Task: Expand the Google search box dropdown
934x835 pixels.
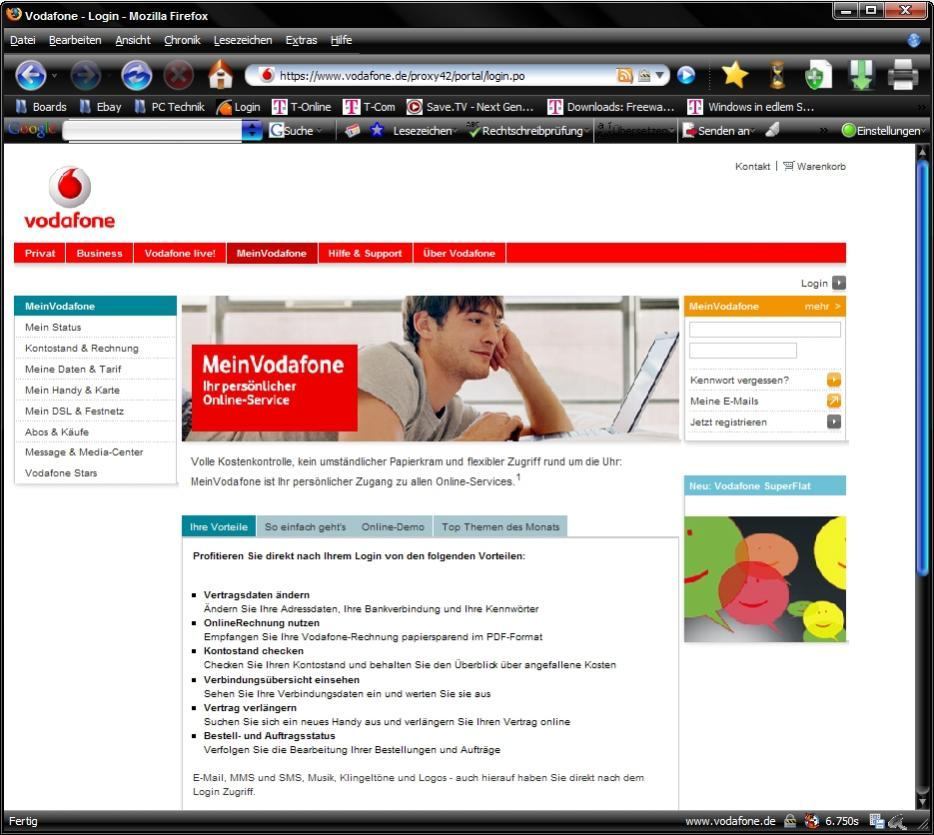Action: tap(252, 130)
